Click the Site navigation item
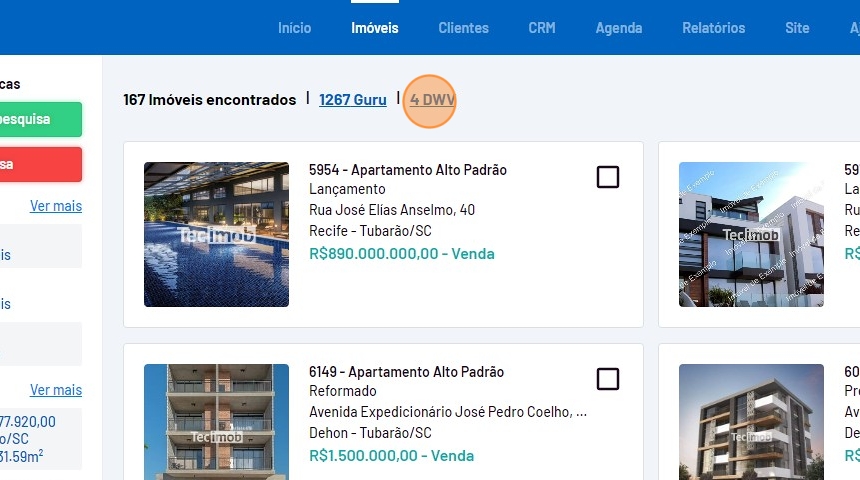This screenshot has height=480, width=860. click(797, 28)
